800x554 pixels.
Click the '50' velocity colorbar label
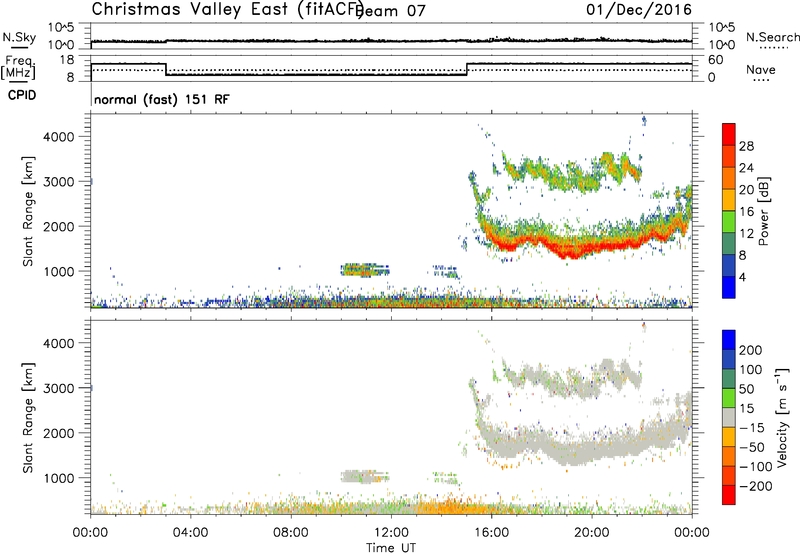click(747, 389)
